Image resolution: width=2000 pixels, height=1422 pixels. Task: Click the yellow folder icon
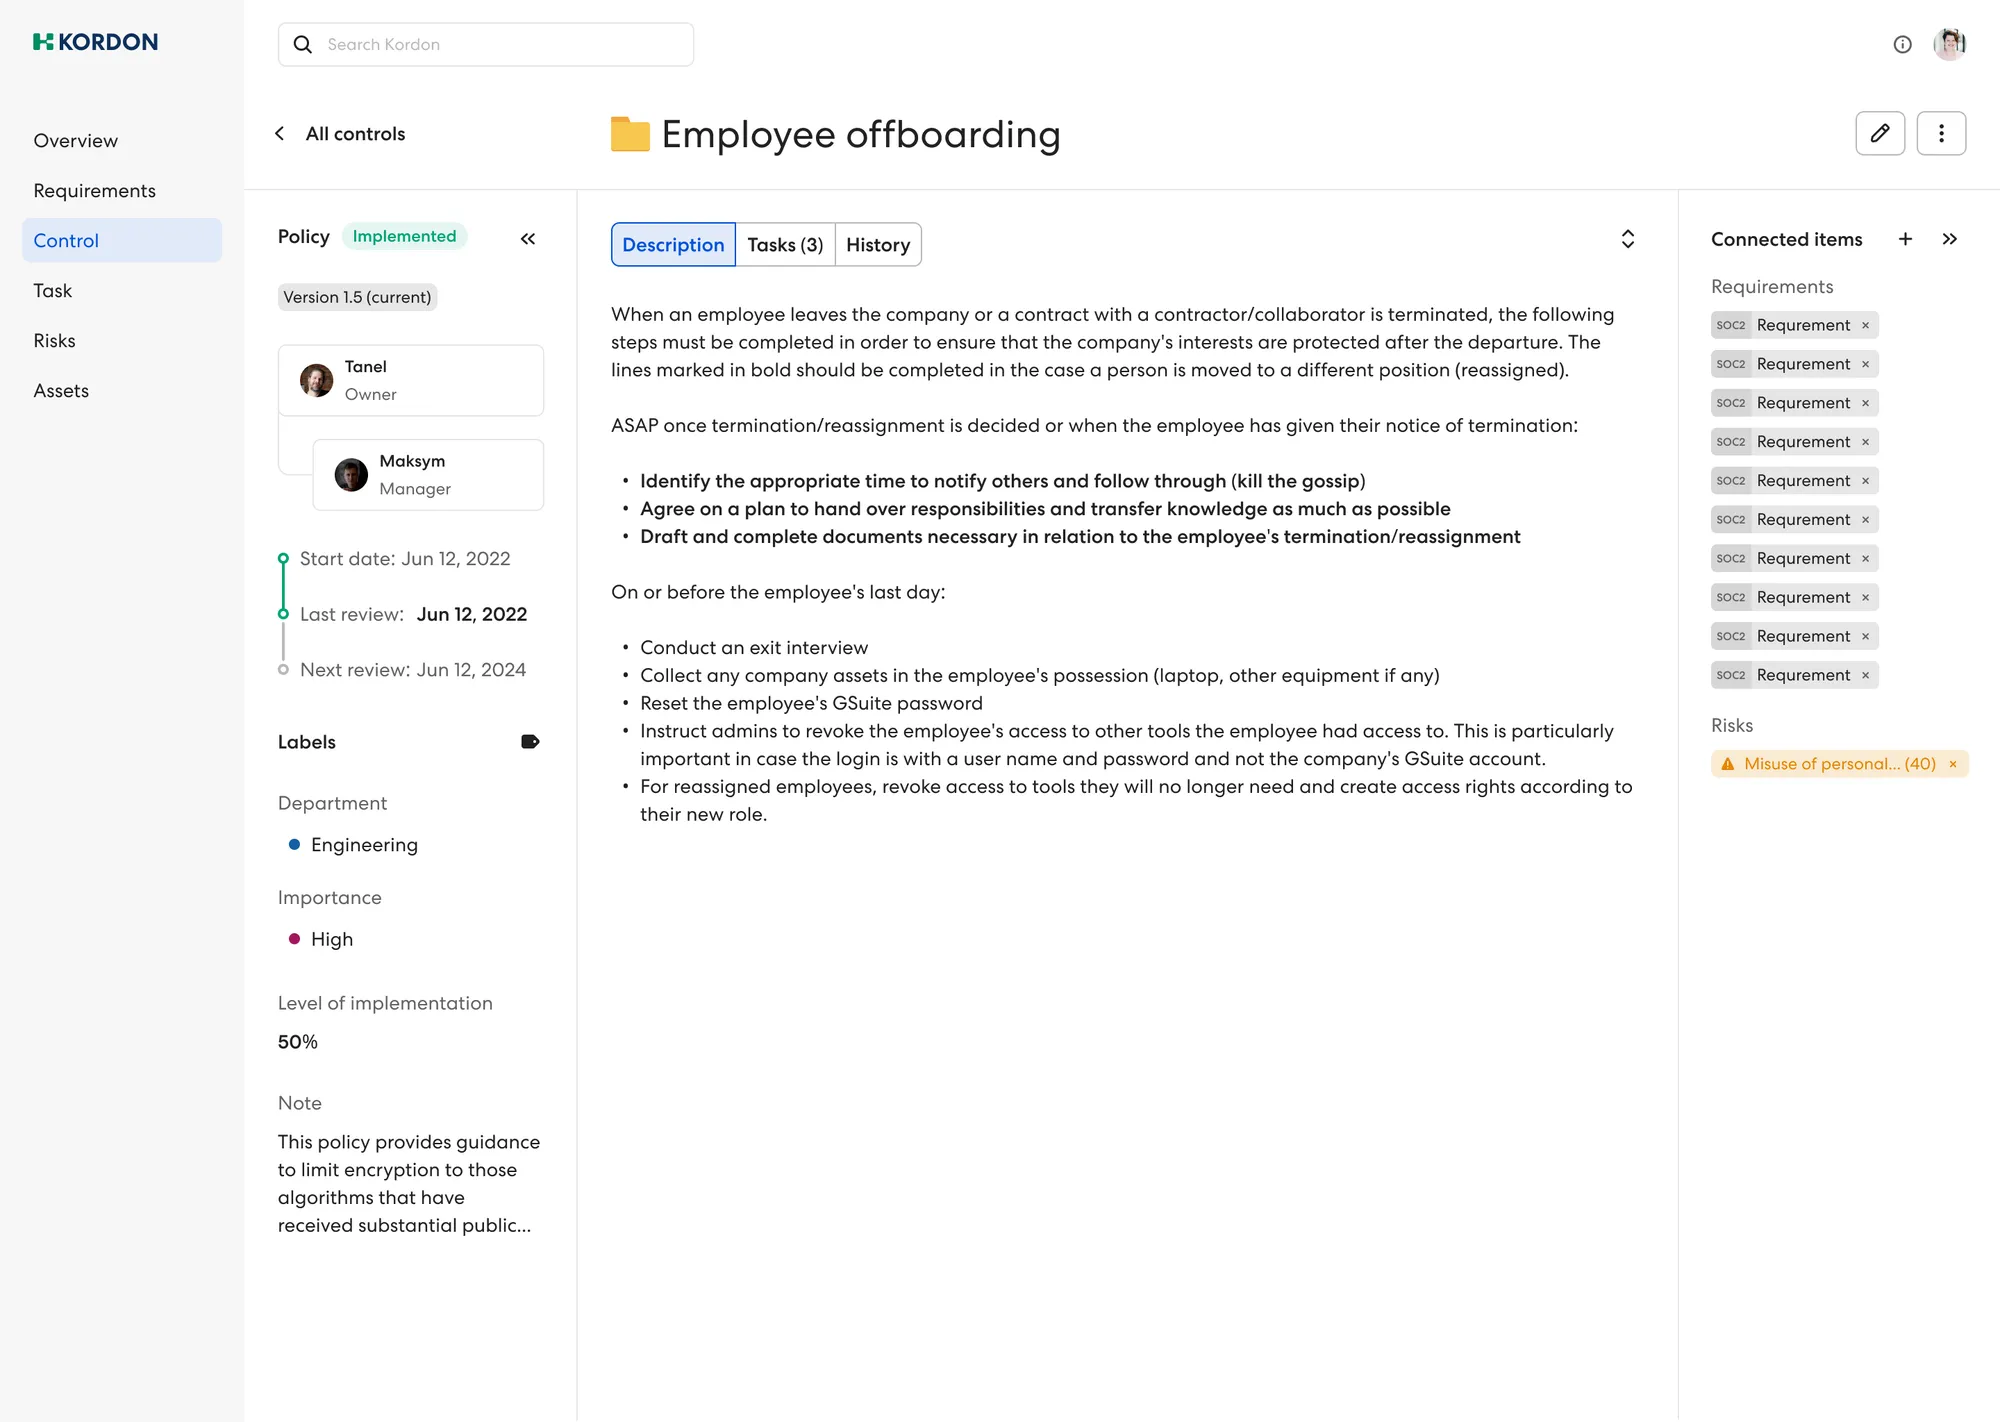(630, 134)
